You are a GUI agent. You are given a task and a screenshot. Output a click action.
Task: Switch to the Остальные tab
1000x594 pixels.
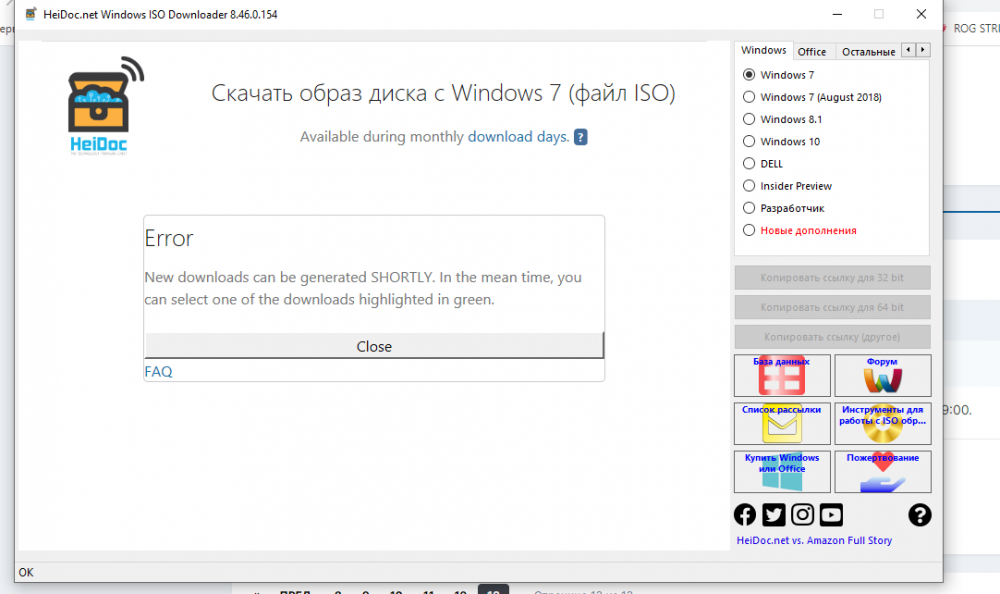click(867, 52)
